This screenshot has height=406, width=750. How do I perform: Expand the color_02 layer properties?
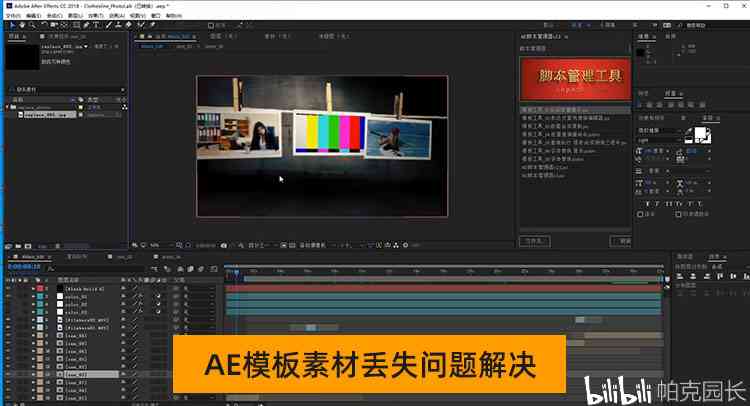(33, 304)
